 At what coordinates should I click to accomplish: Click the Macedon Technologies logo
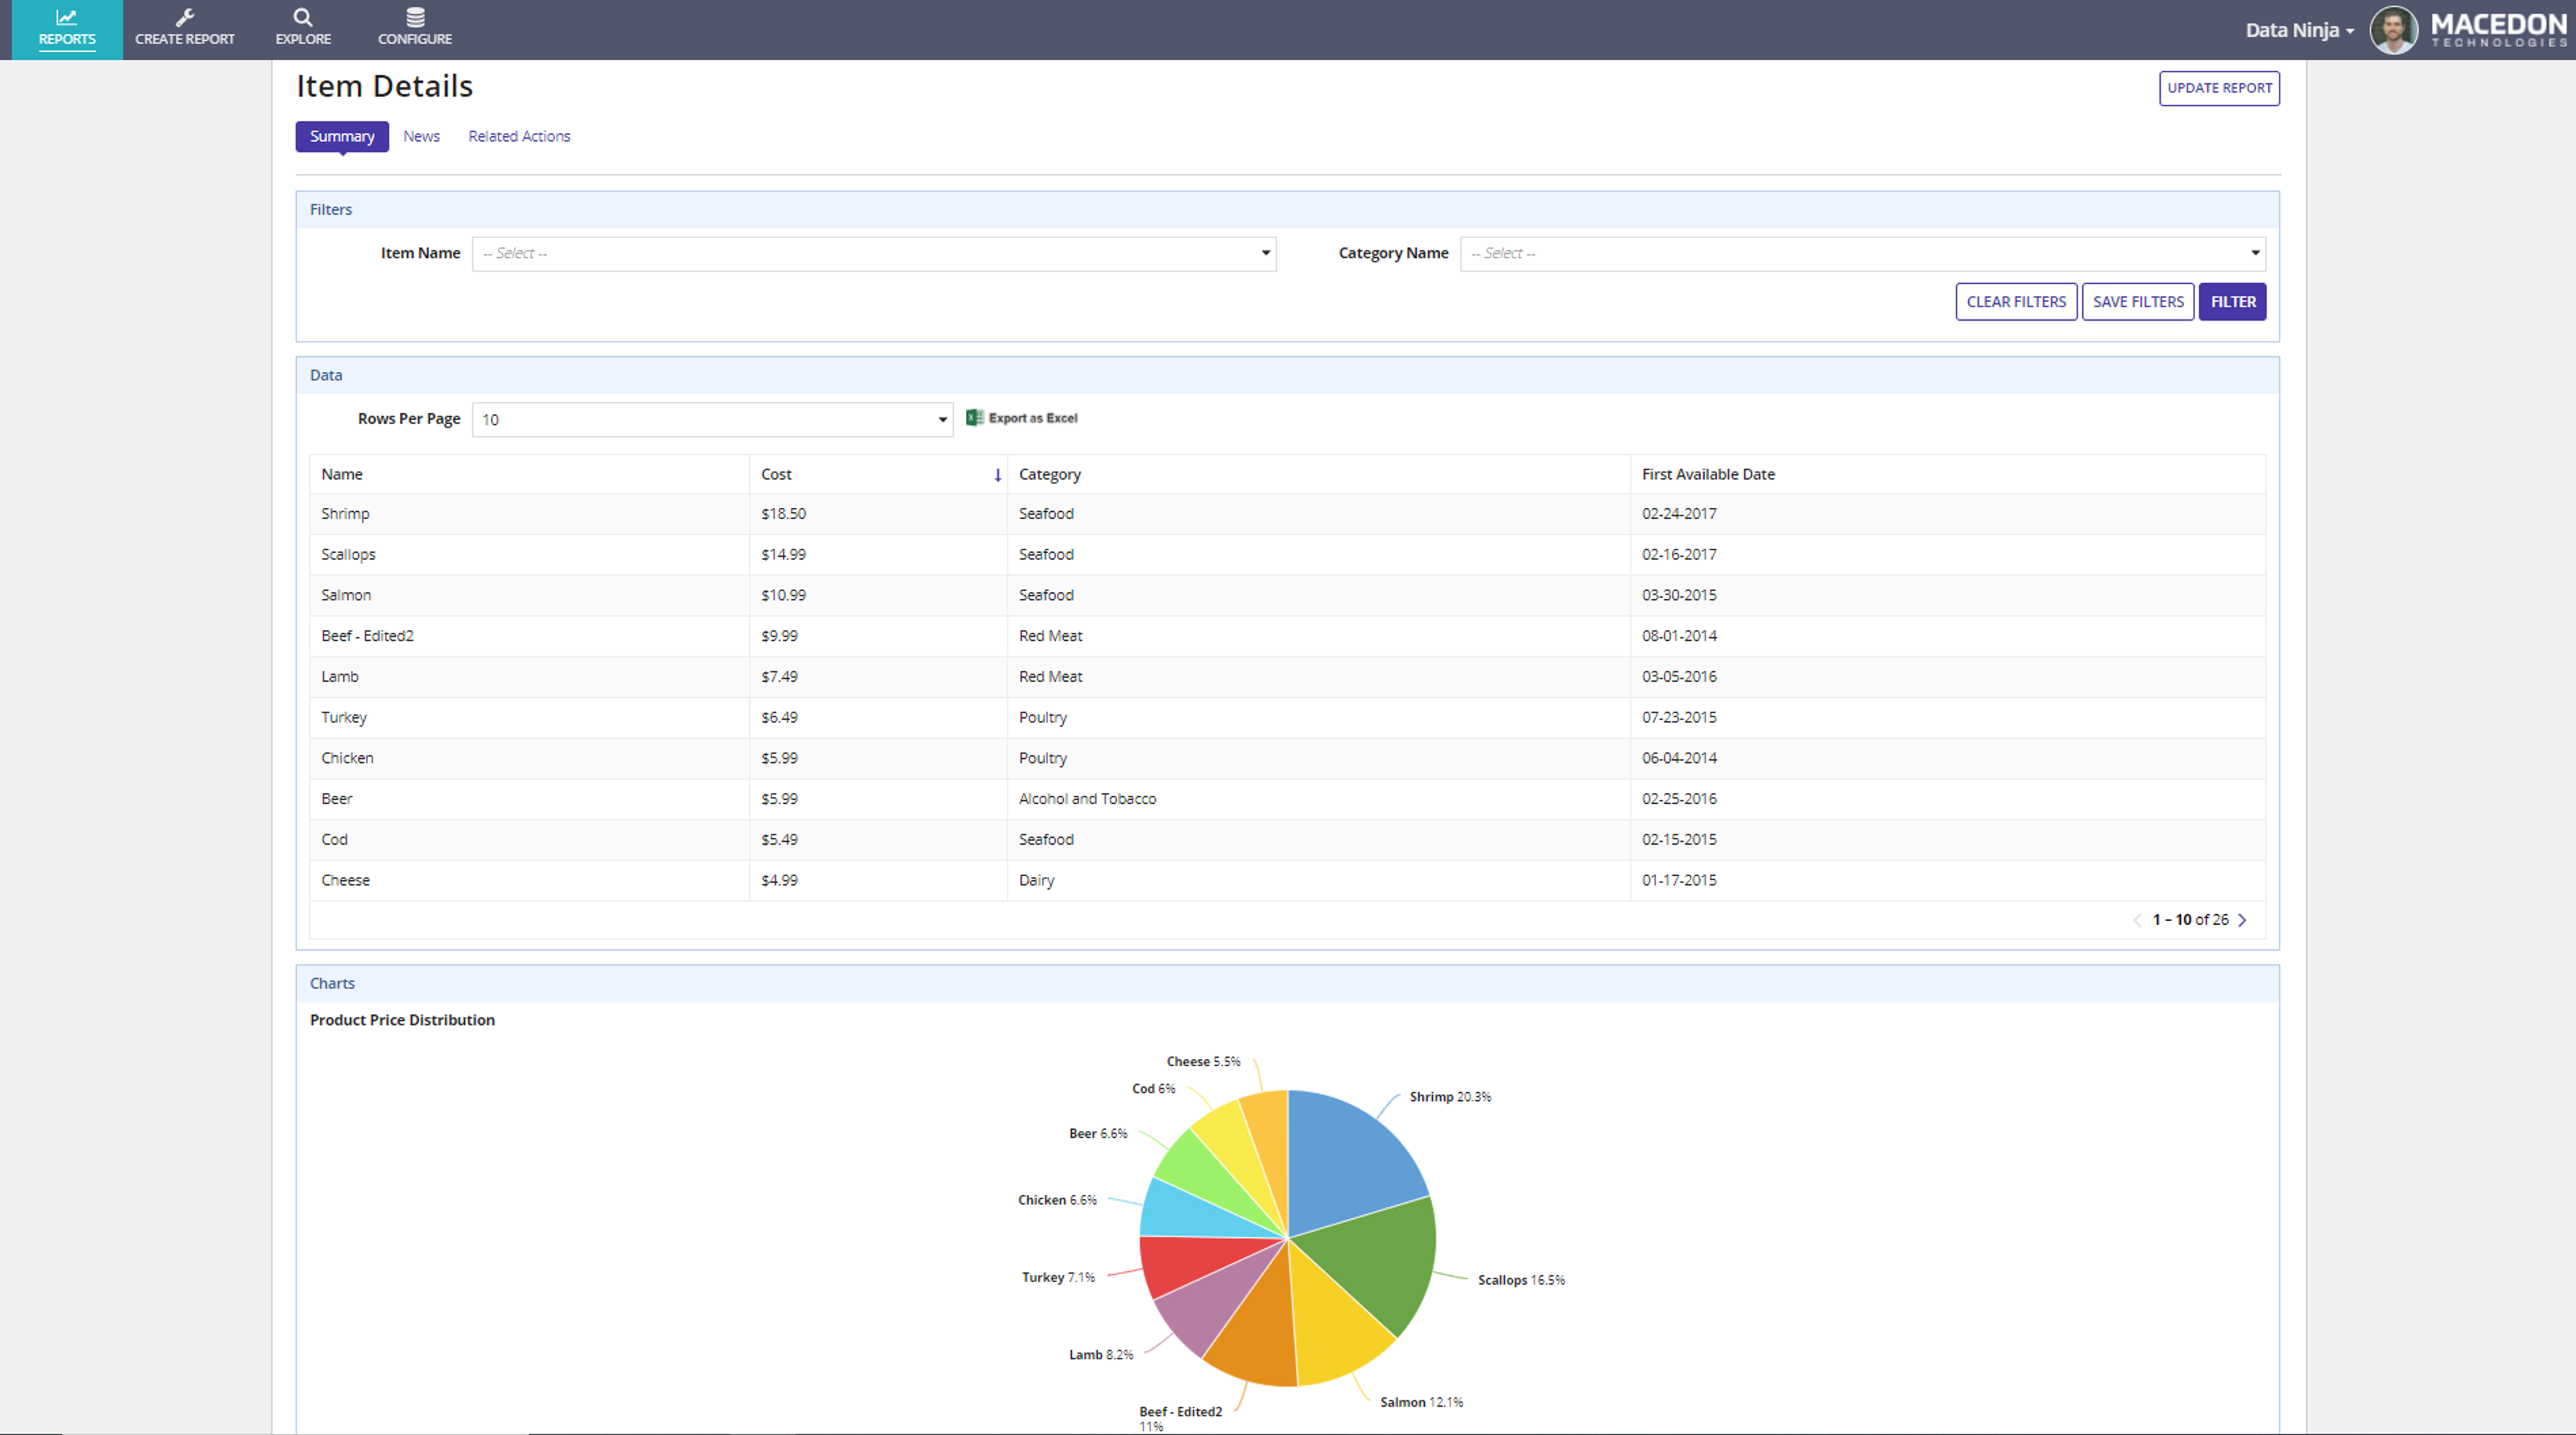[x=2498, y=30]
